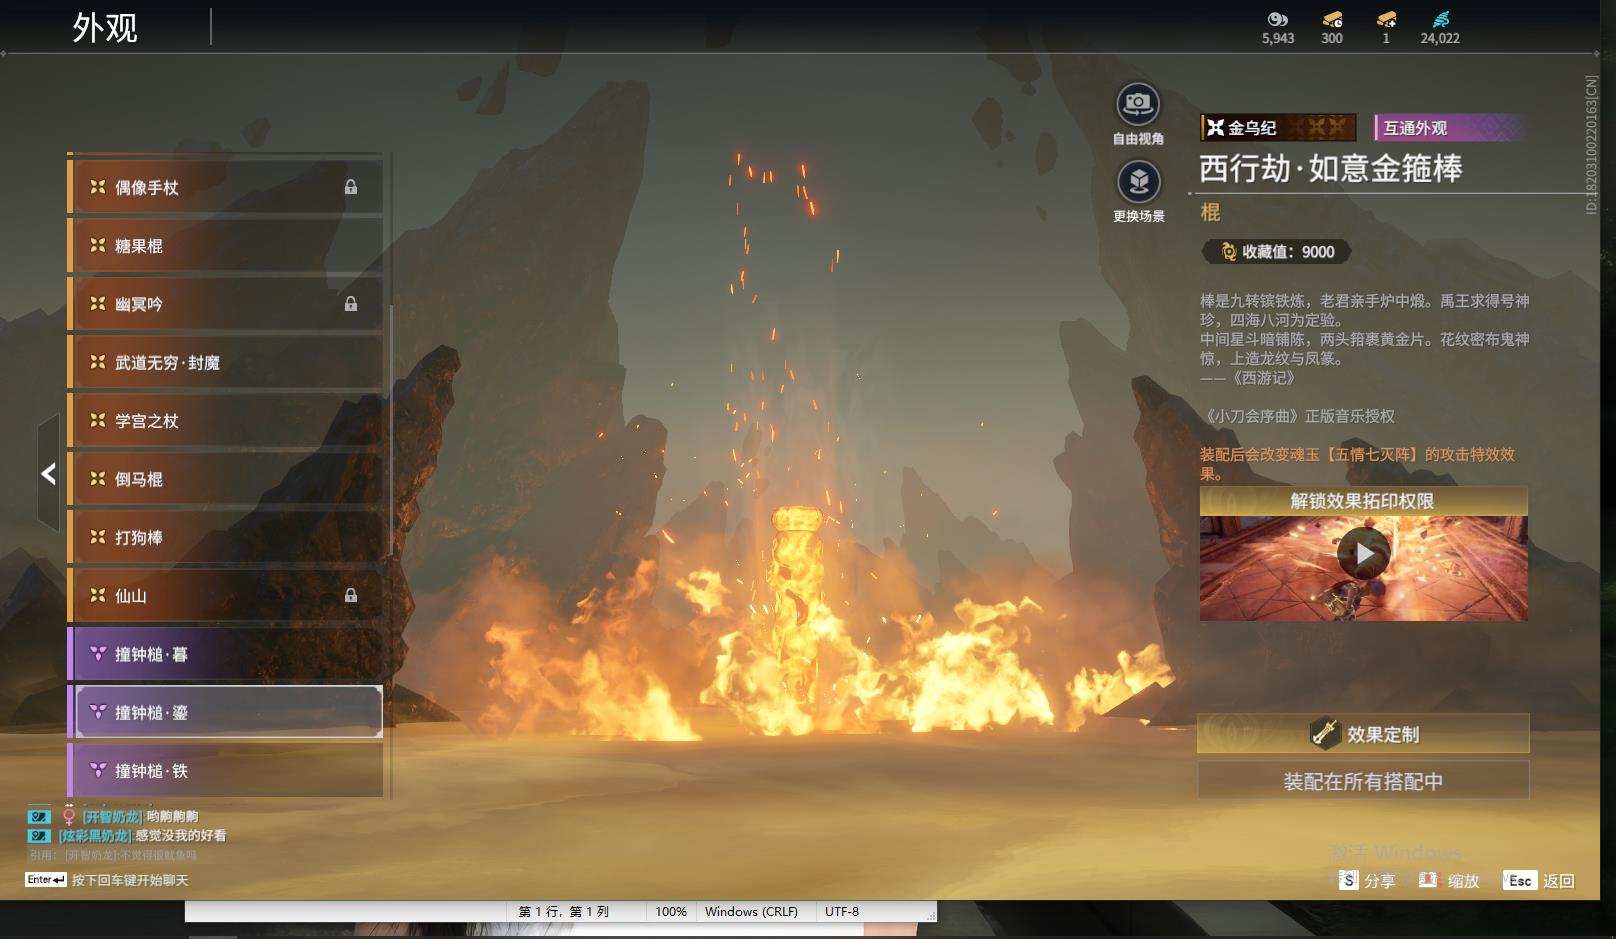This screenshot has height=939, width=1616.
Task: Select the 学宫之杖 skin
Action: pos(225,421)
